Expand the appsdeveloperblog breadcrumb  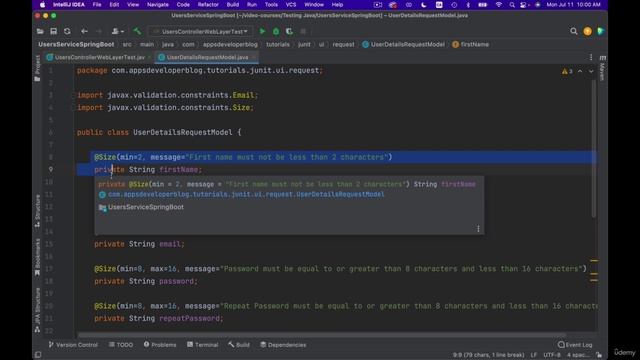coord(230,44)
